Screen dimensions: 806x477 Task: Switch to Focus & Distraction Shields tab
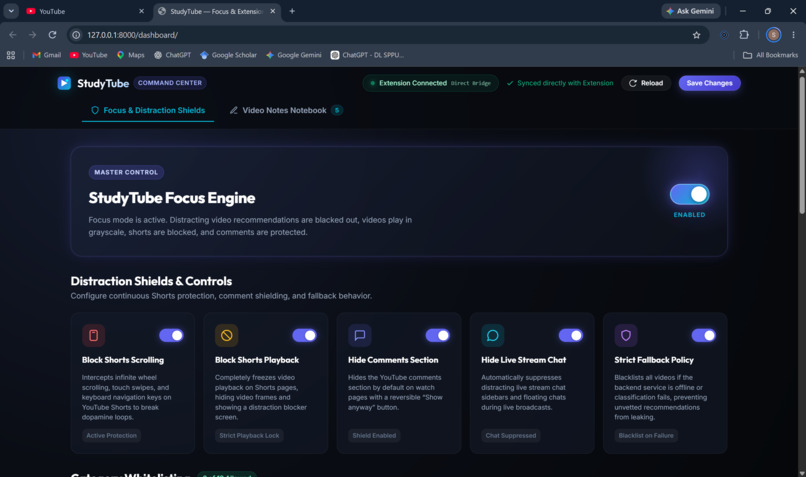coord(148,111)
